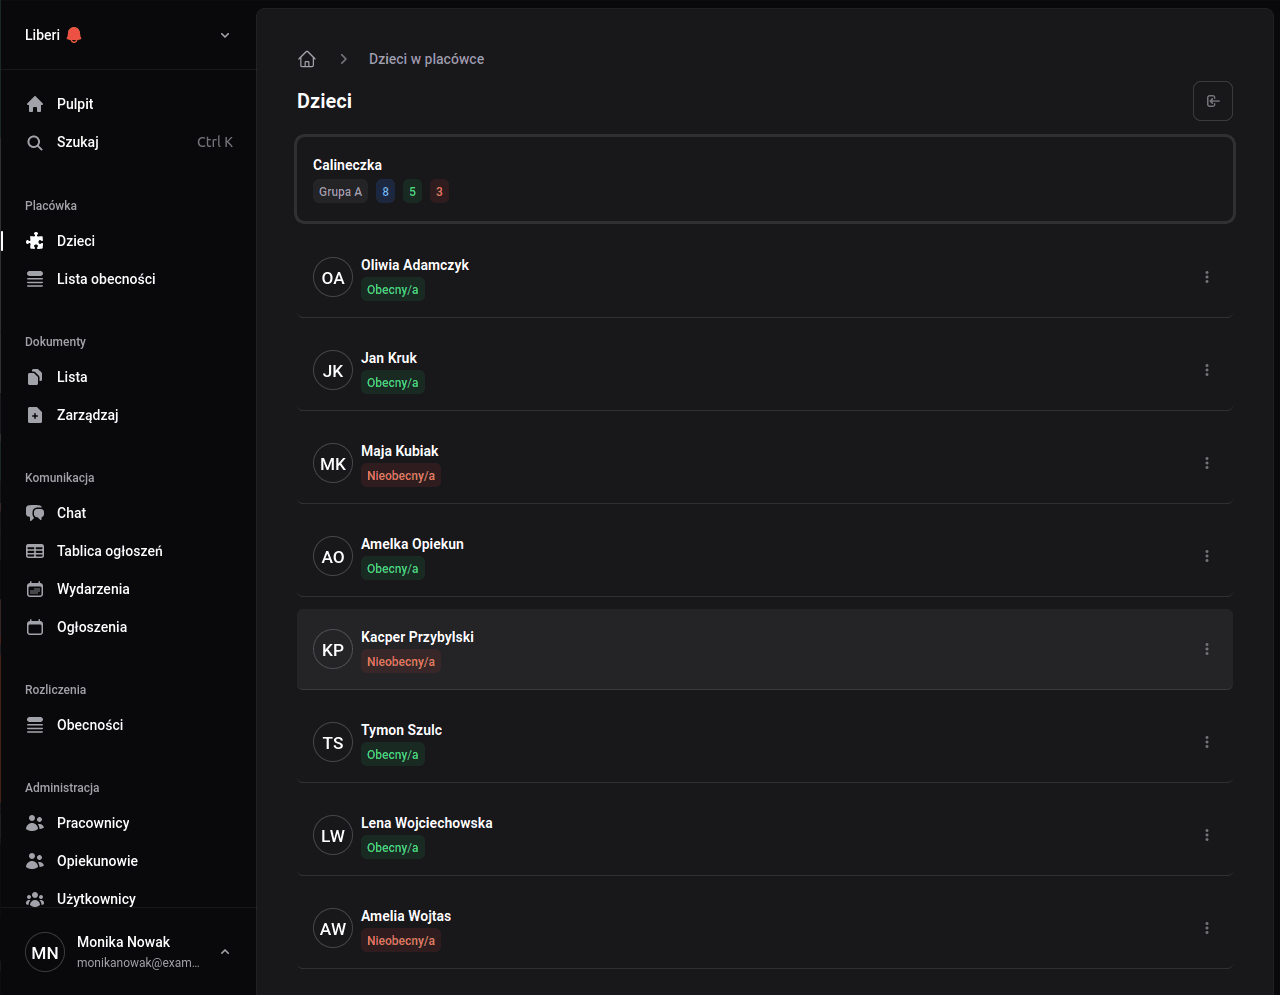
Task: Open three-dot menu for Maja Kubiak
Action: click(x=1207, y=463)
